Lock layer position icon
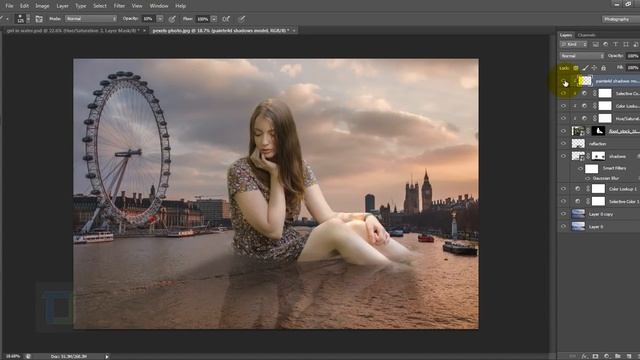The width and height of the screenshot is (640, 360). 594,68
